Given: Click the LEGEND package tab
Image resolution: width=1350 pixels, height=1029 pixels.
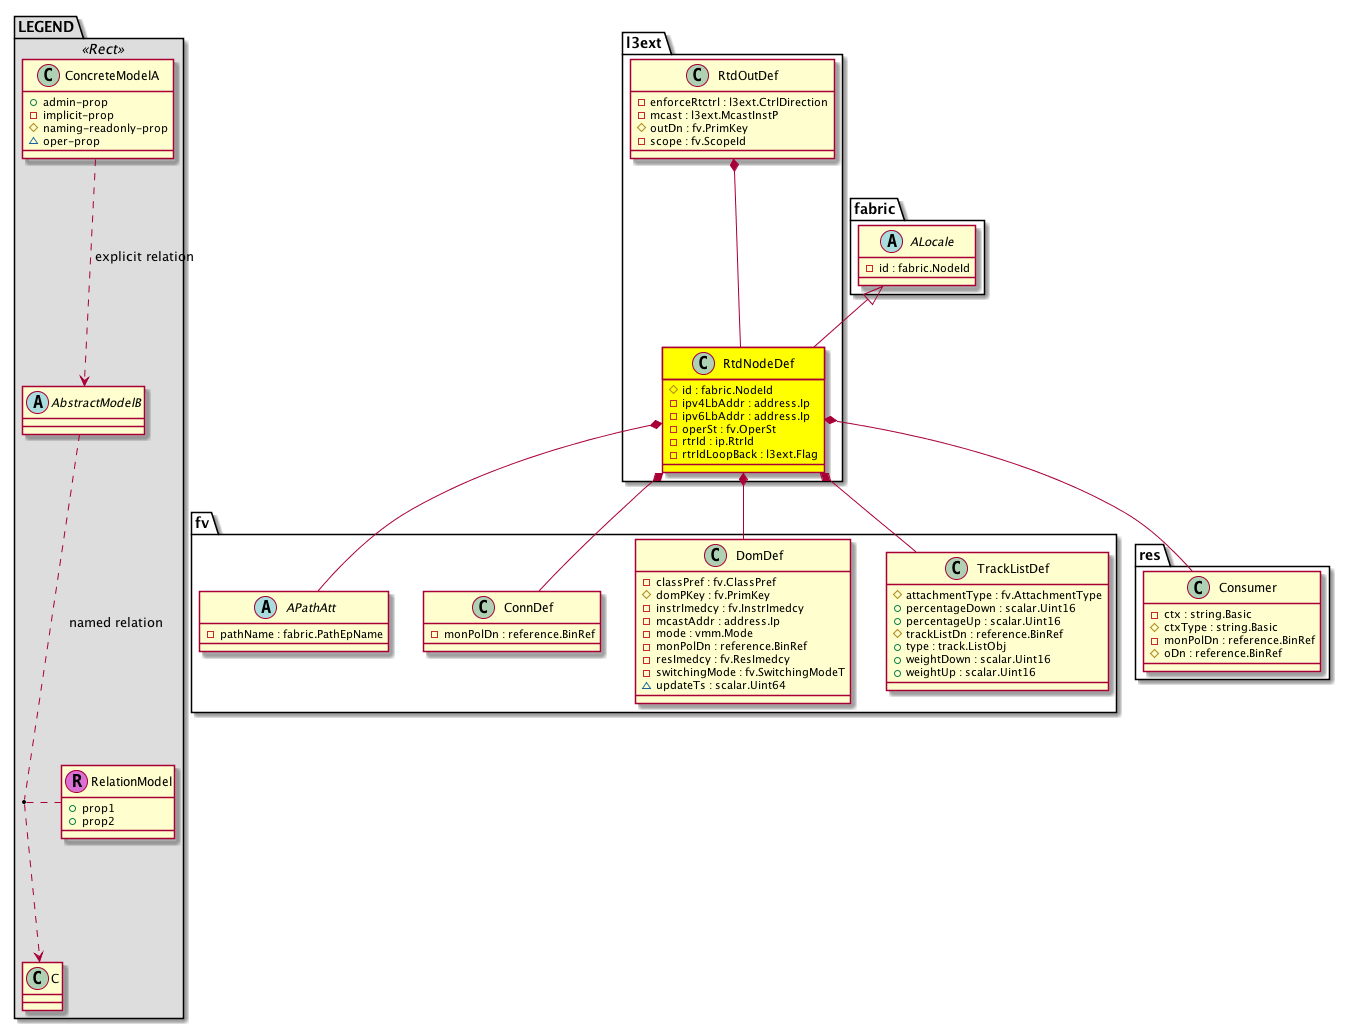Looking at the screenshot, I should pos(46,27).
